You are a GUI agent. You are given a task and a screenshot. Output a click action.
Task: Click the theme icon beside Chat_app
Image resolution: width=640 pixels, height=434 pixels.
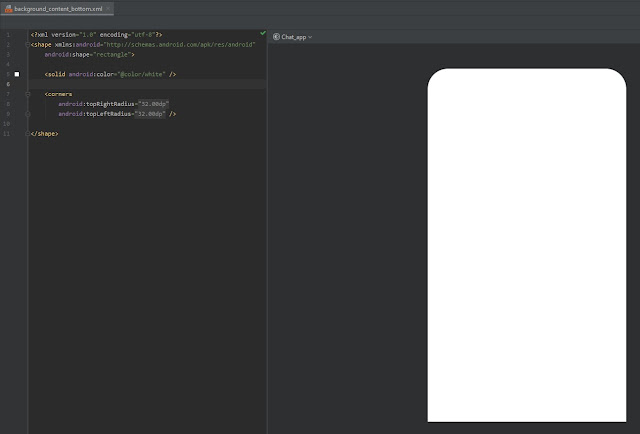(x=276, y=36)
